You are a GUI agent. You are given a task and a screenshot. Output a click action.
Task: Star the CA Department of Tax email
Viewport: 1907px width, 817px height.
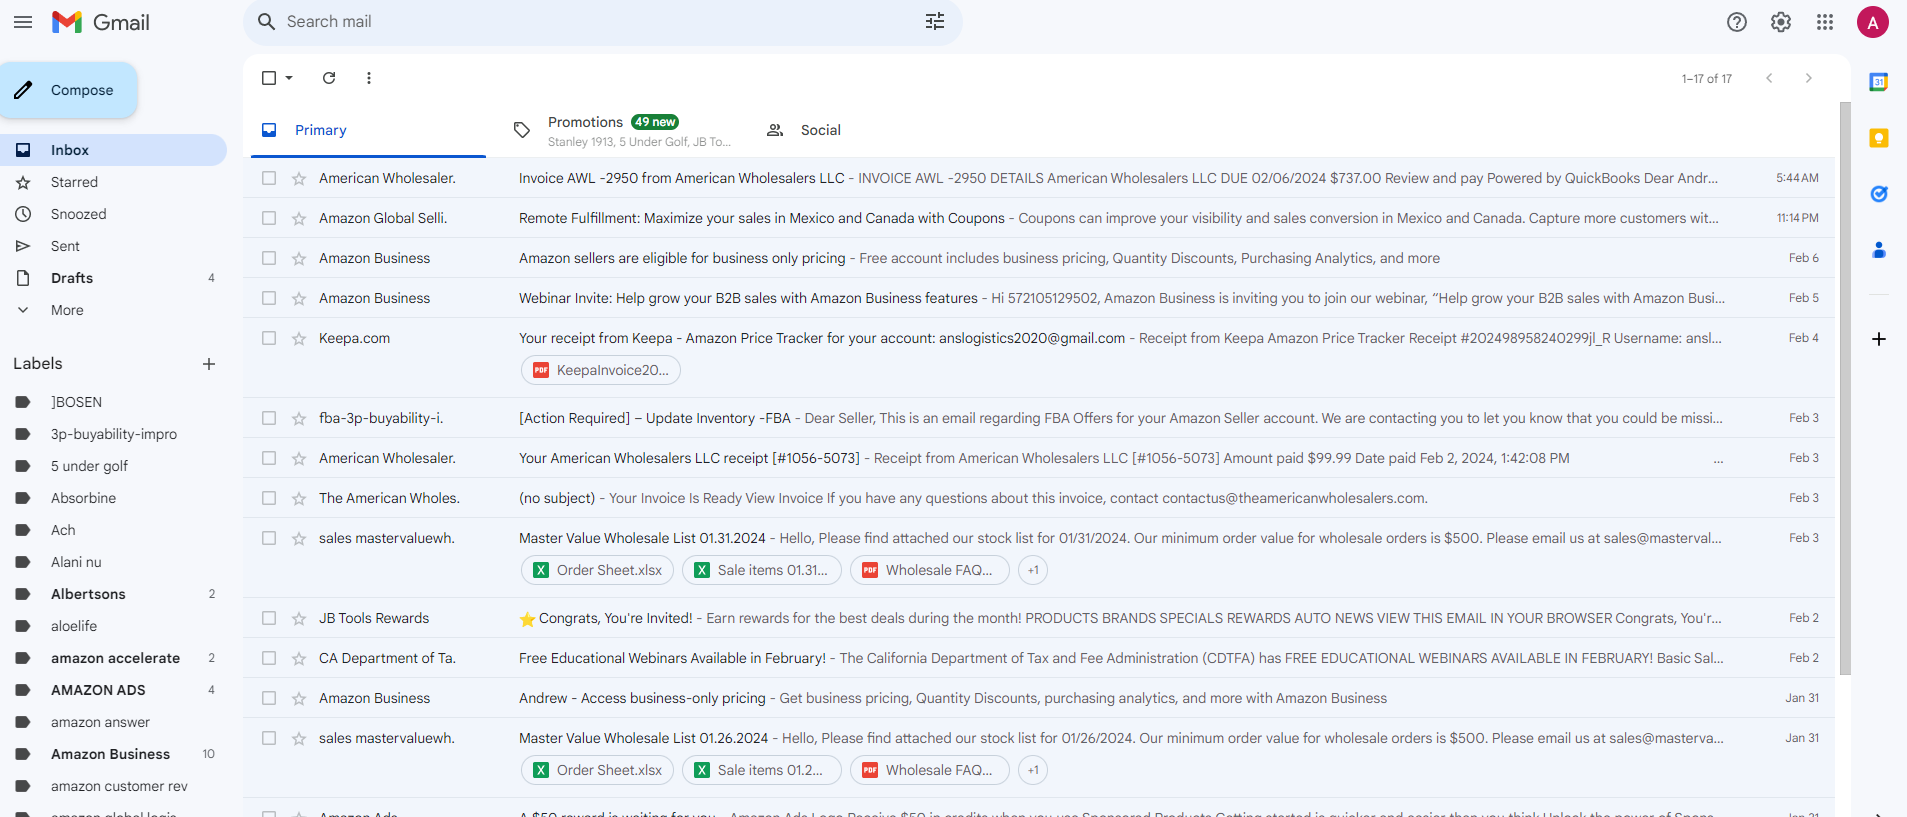click(x=298, y=658)
